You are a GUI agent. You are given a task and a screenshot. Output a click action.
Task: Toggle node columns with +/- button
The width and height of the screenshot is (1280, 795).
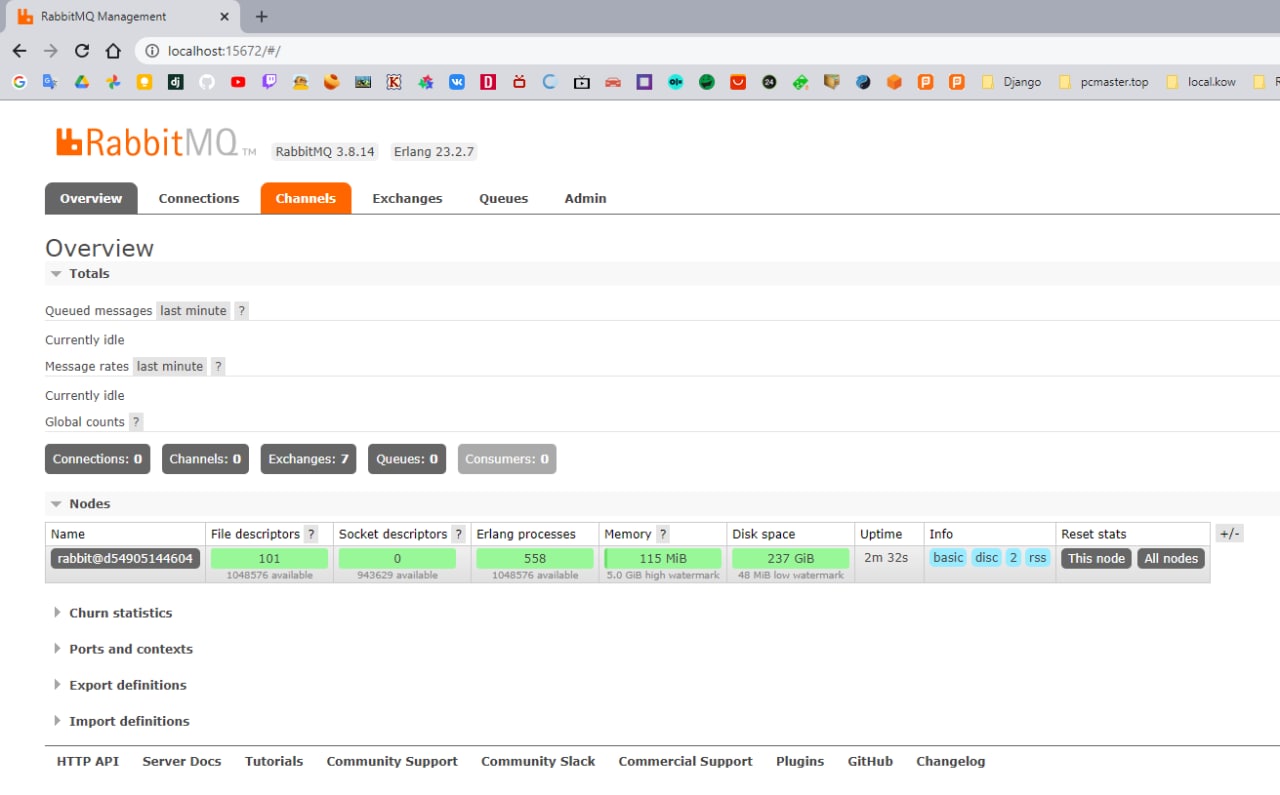click(1229, 534)
